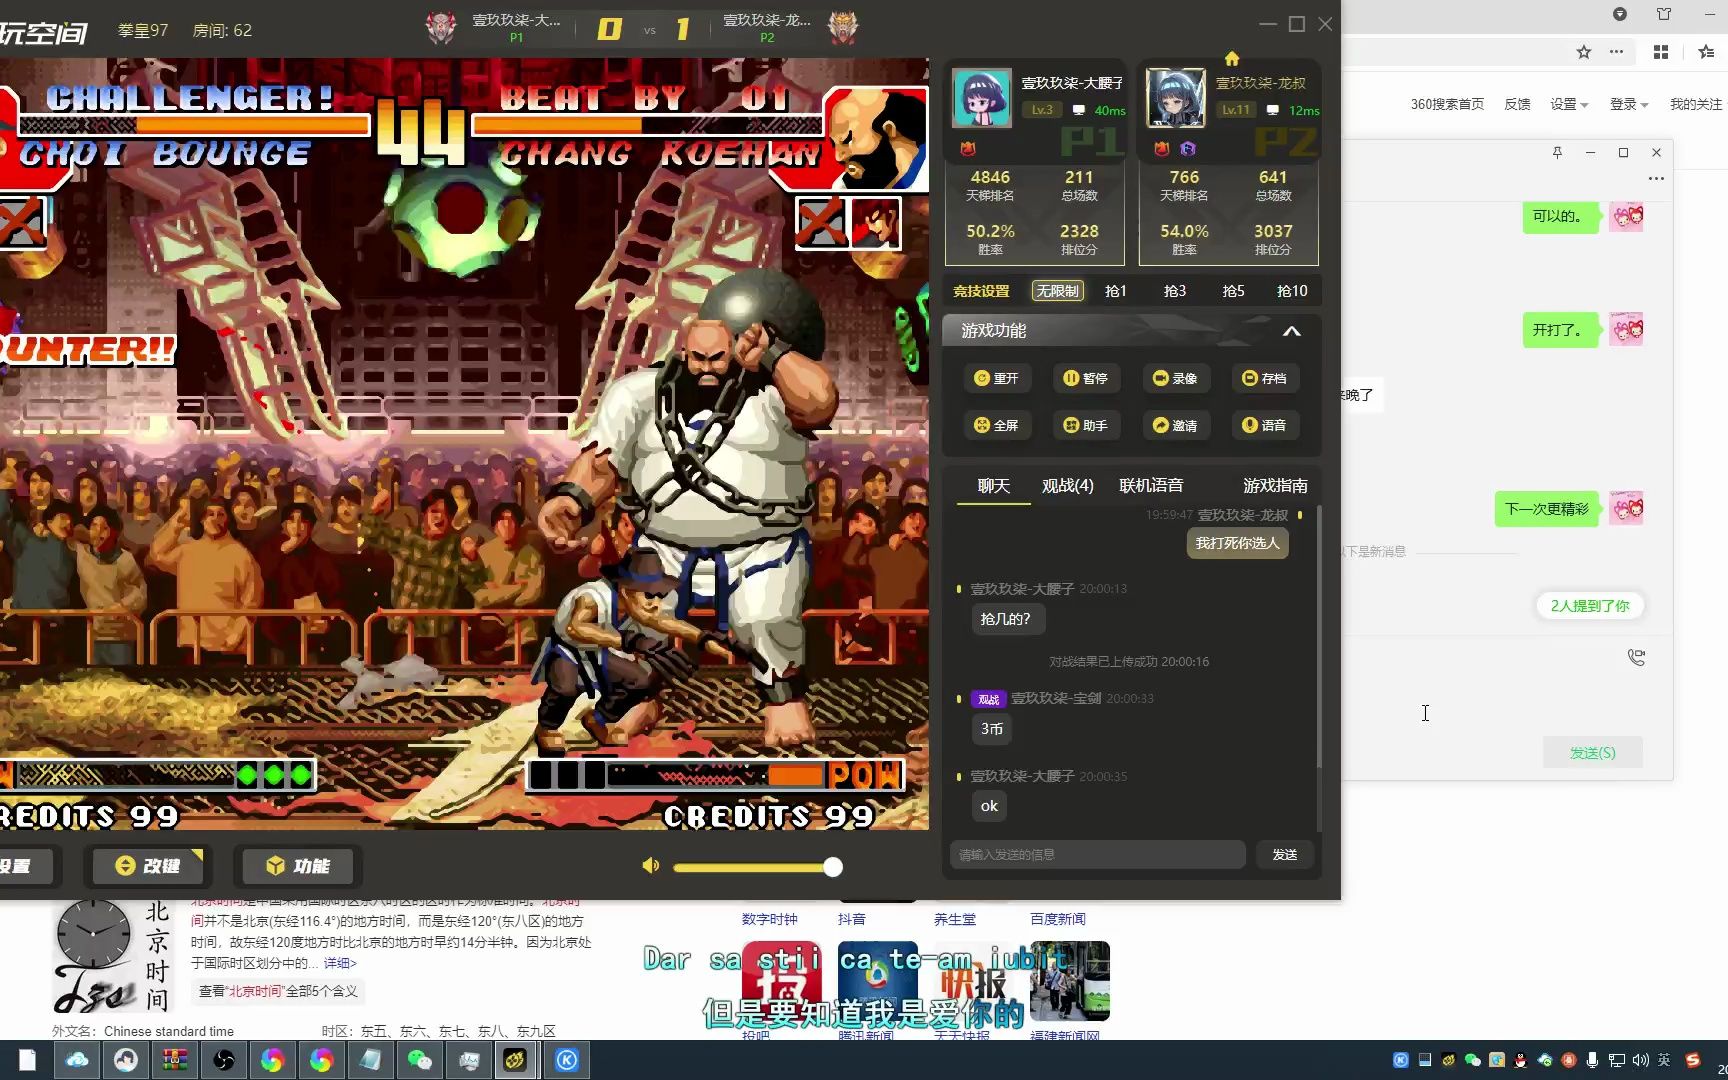The image size is (1728, 1080).
Task: Click the chat message input field
Action: click(1097, 854)
